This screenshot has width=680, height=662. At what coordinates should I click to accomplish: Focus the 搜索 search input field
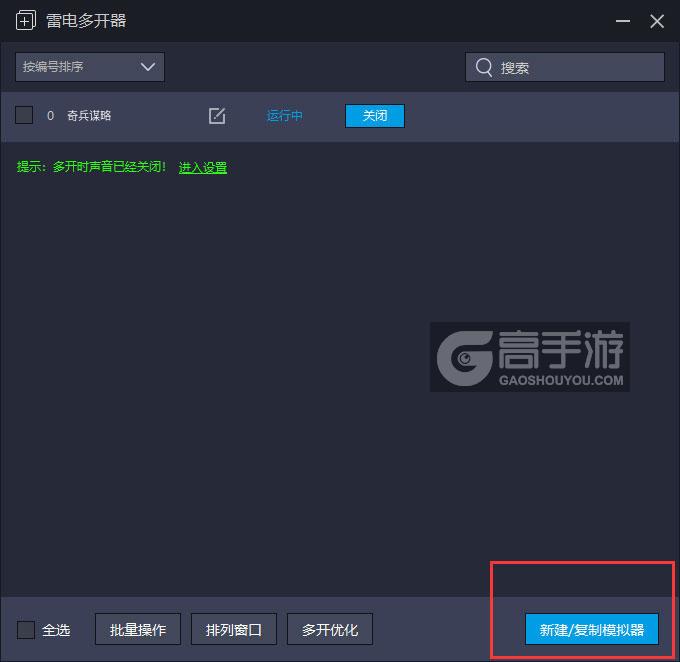click(575, 67)
